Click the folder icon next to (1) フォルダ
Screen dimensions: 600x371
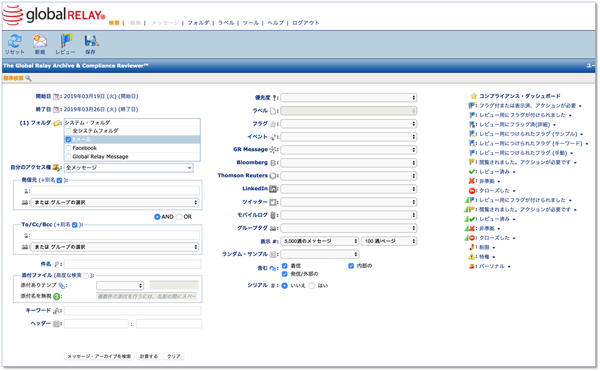(57, 123)
